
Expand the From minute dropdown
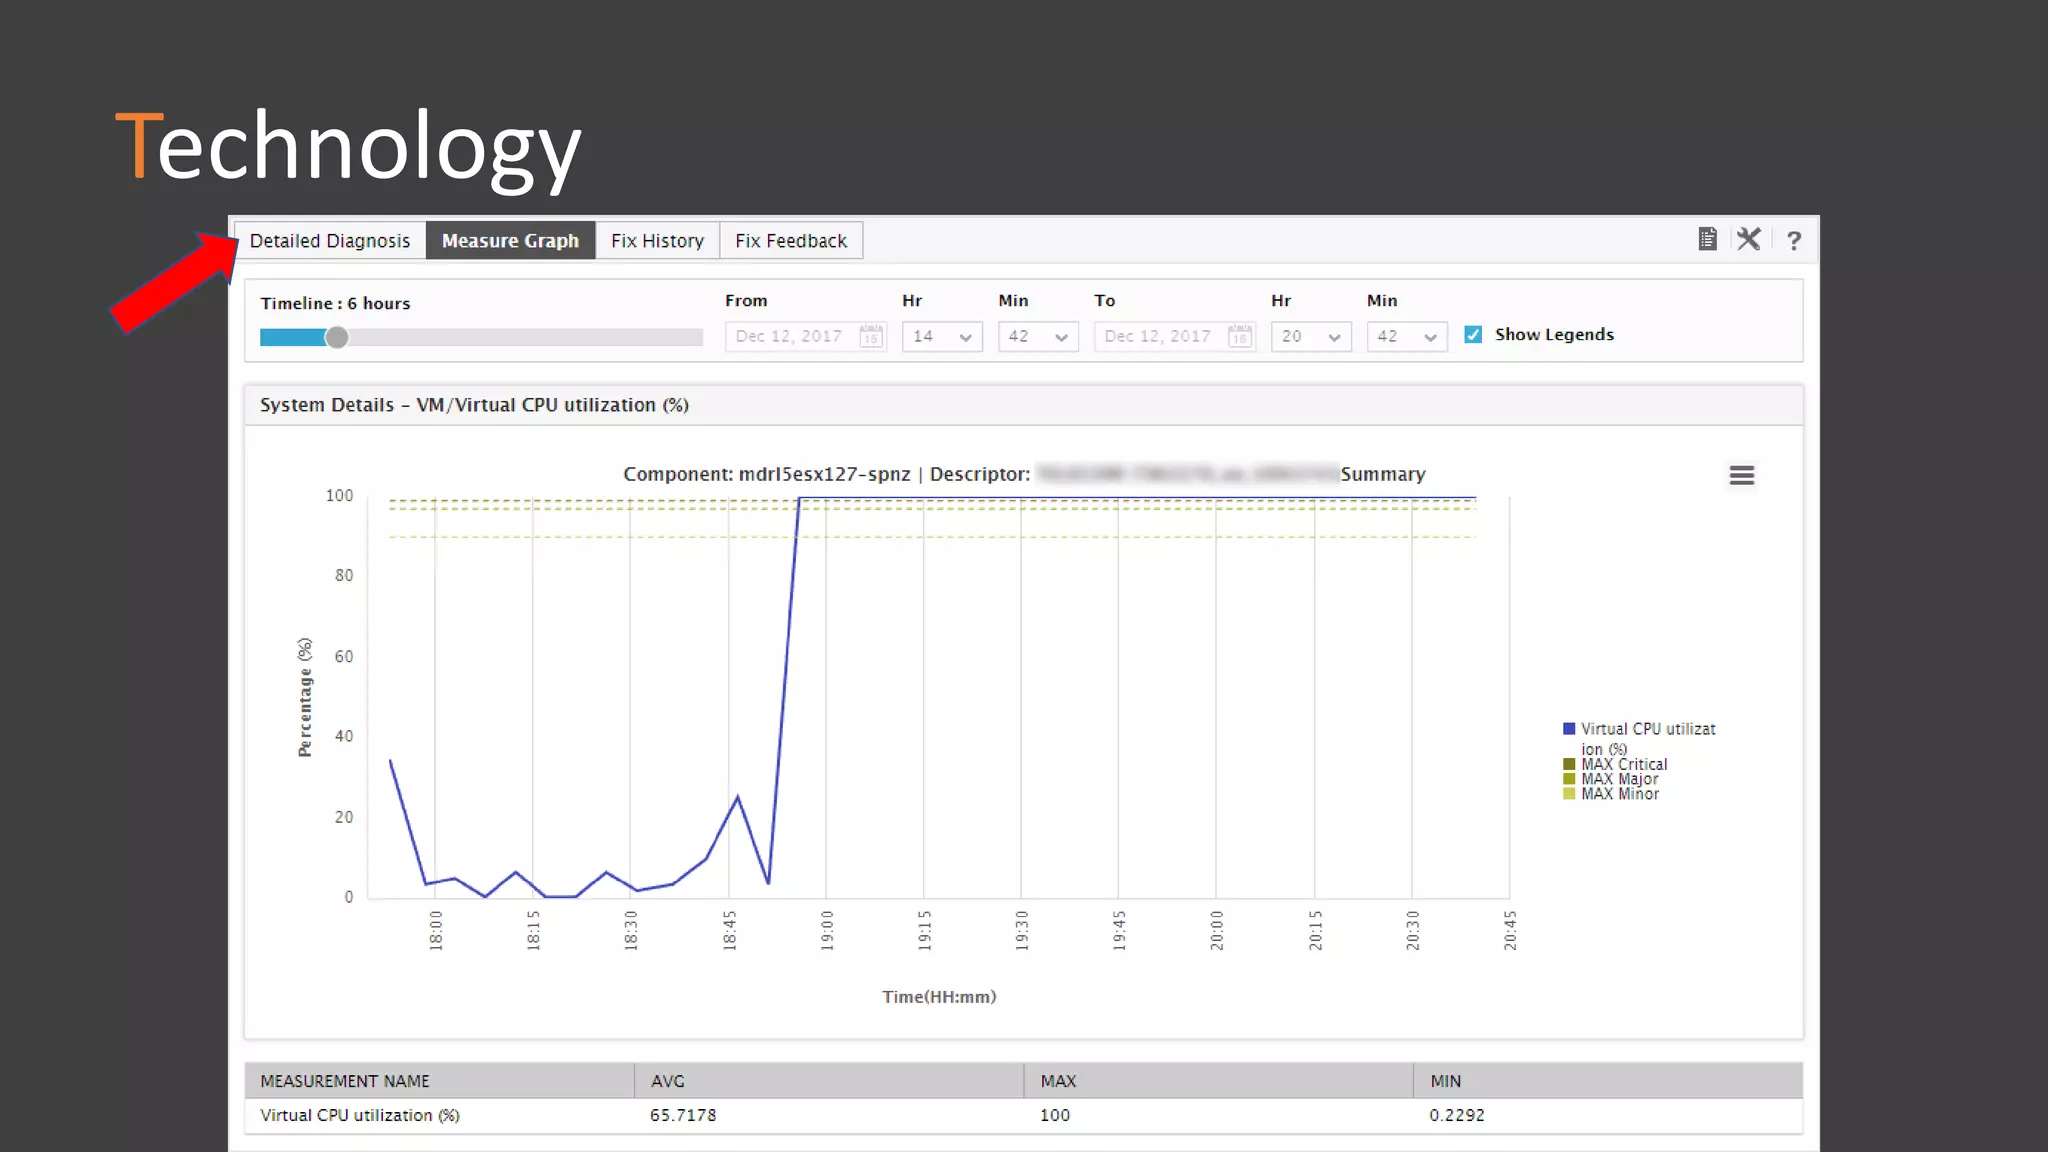[1038, 337]
